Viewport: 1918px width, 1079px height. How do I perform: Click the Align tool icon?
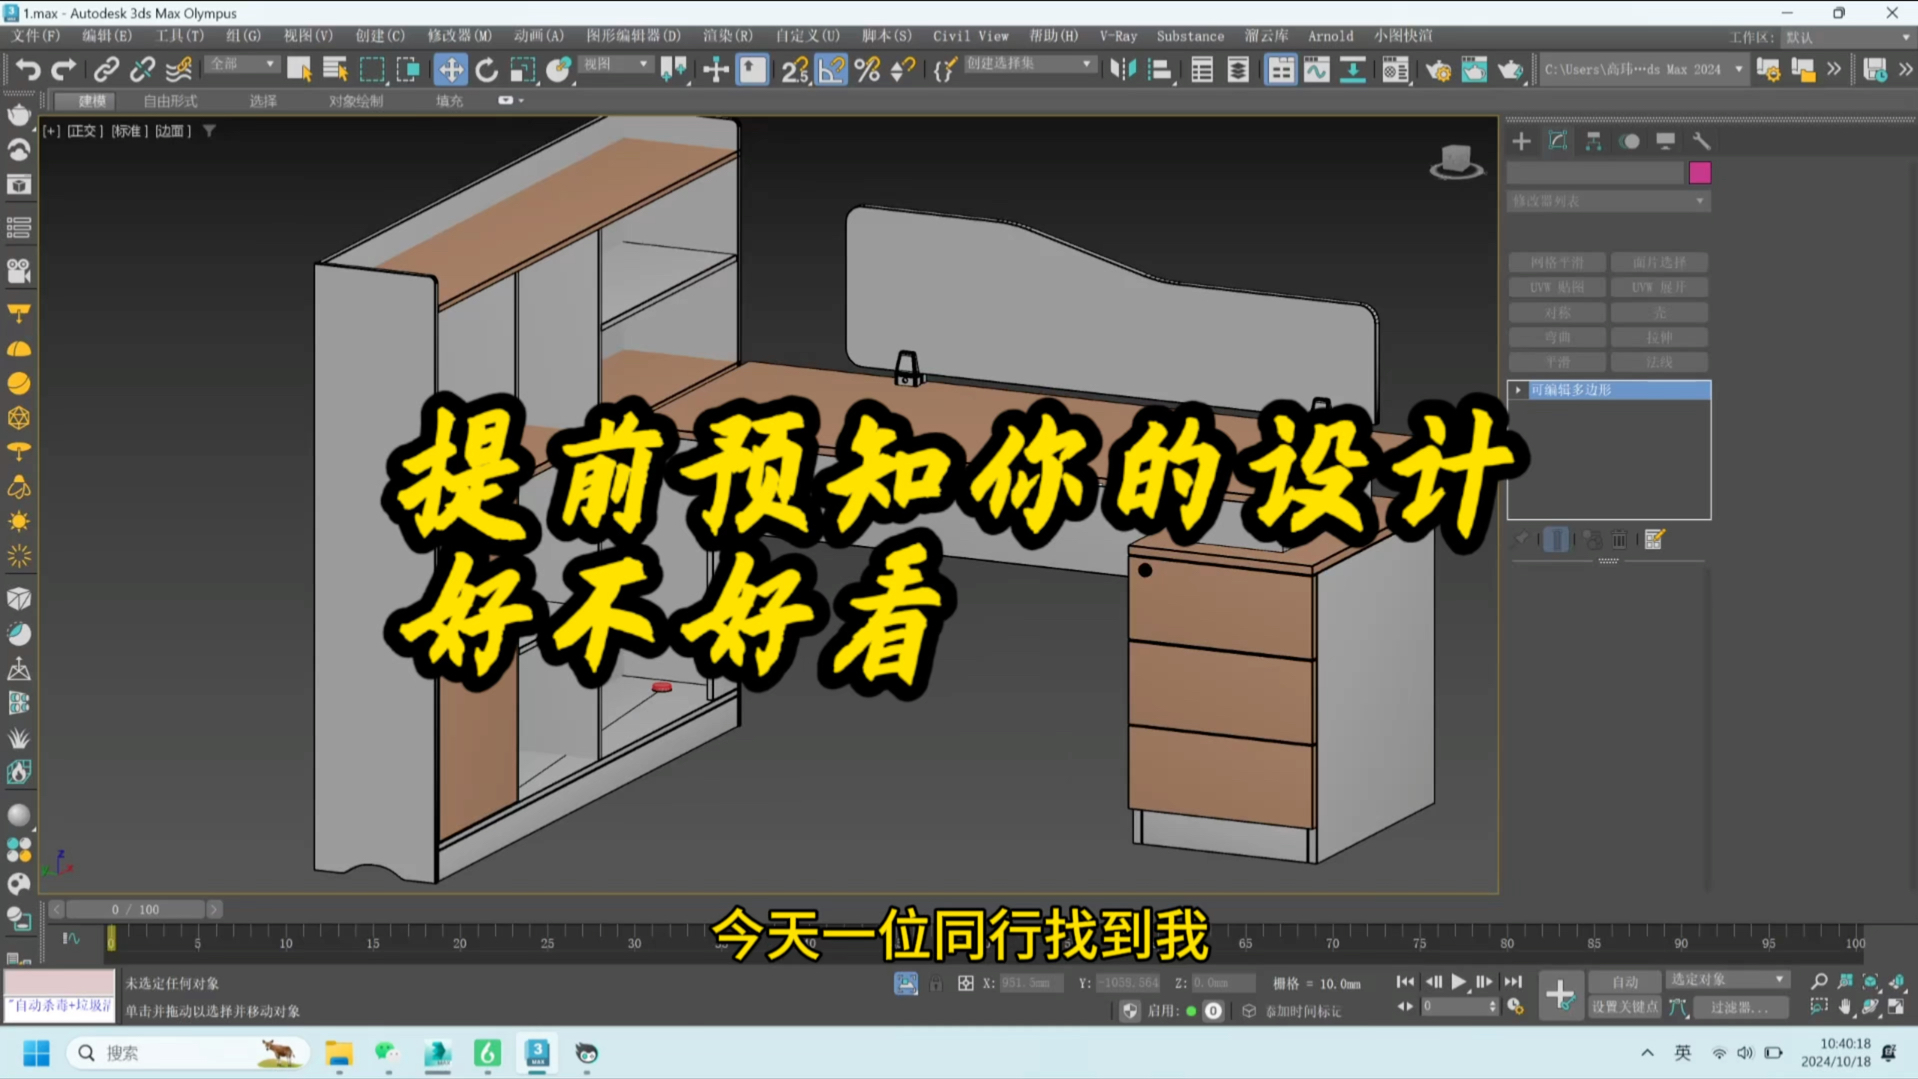tap(1160, 70)
